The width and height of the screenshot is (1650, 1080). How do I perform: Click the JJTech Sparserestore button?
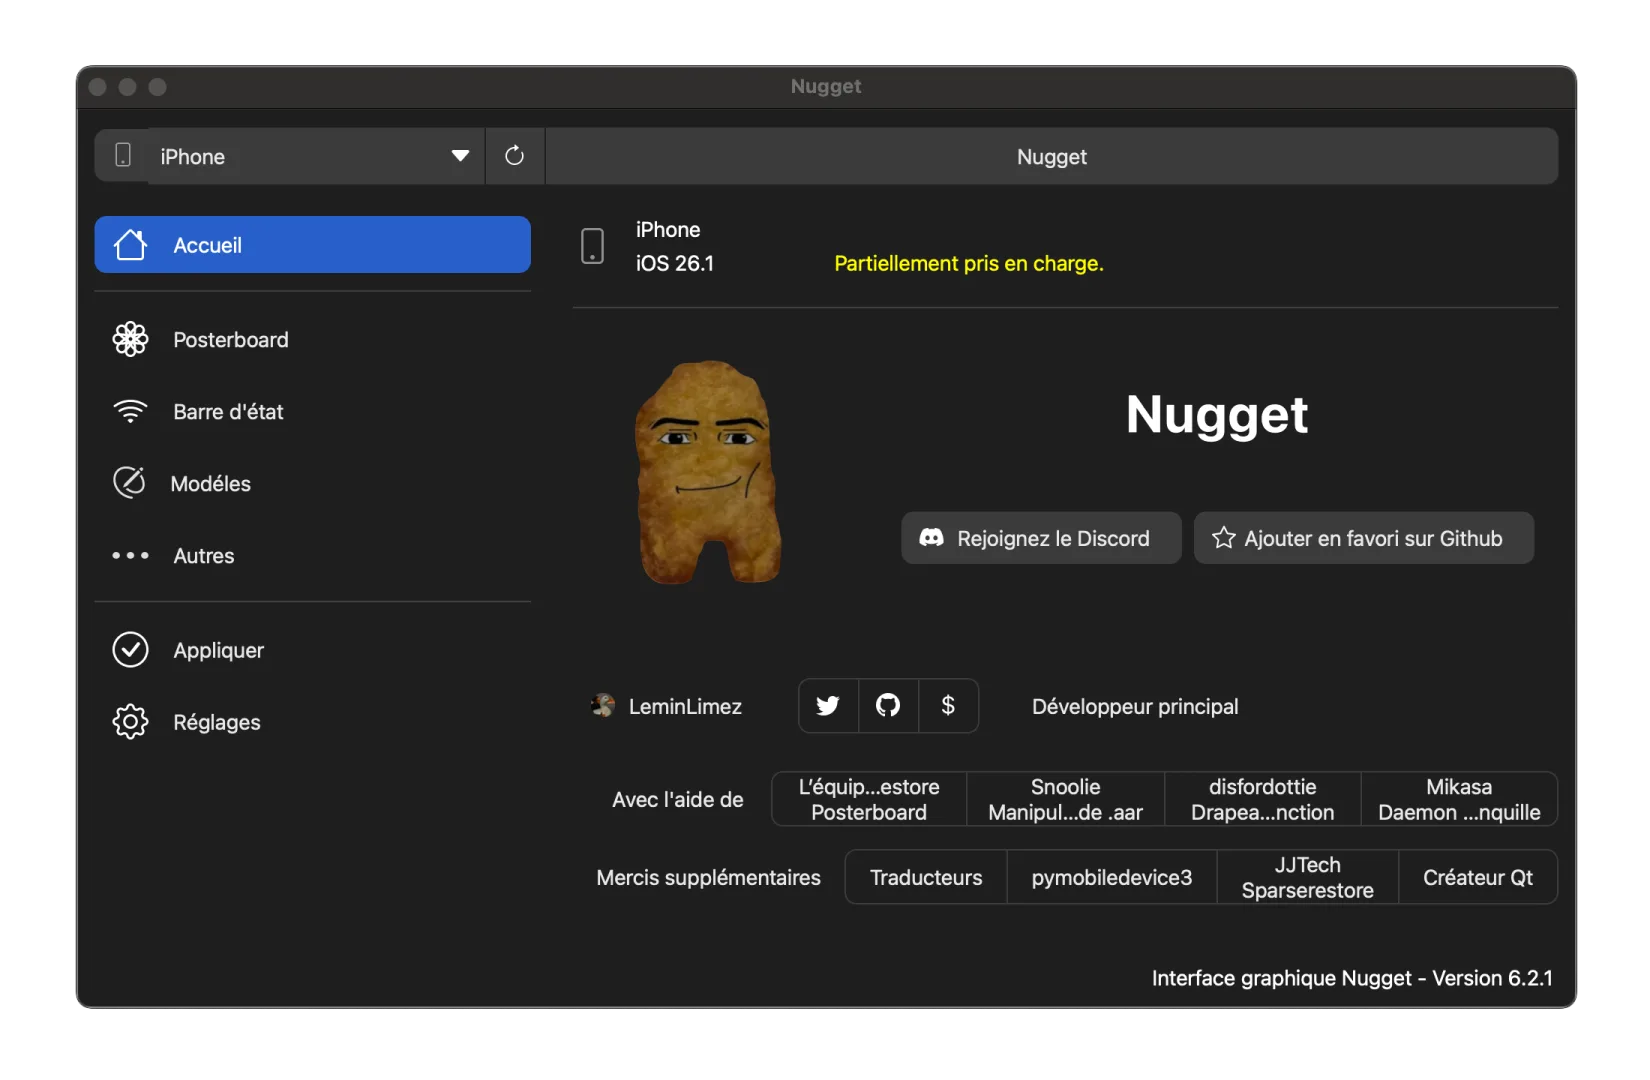(1308, 877)
